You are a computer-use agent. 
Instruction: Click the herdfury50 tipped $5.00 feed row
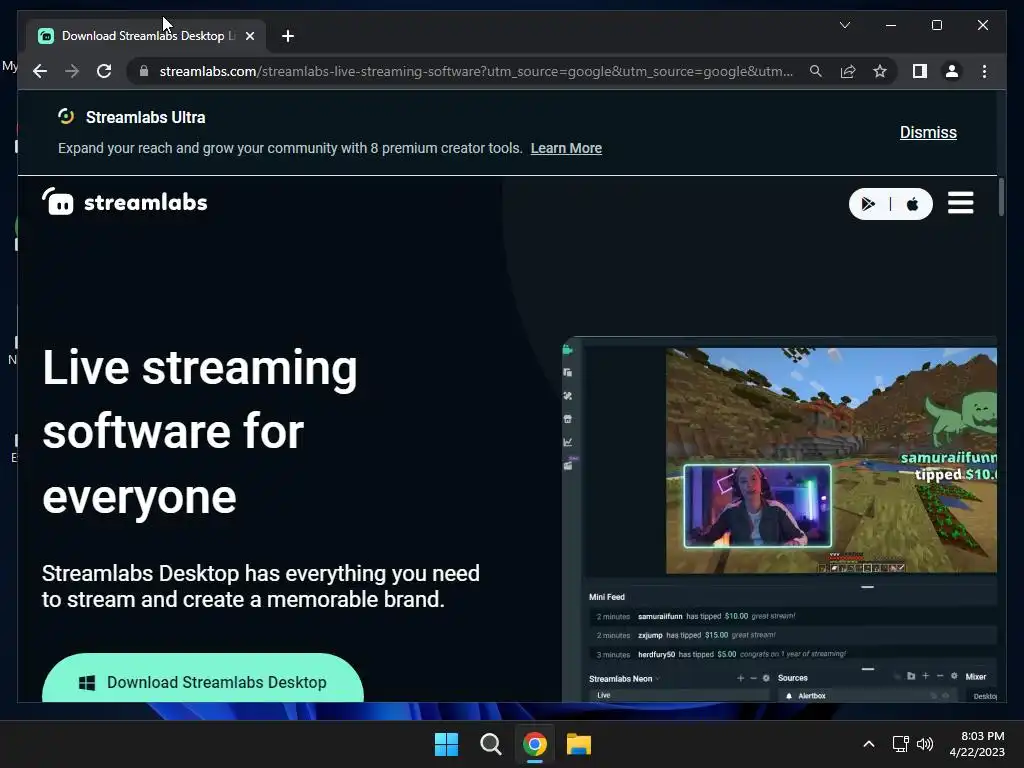[x=793, y=654]
